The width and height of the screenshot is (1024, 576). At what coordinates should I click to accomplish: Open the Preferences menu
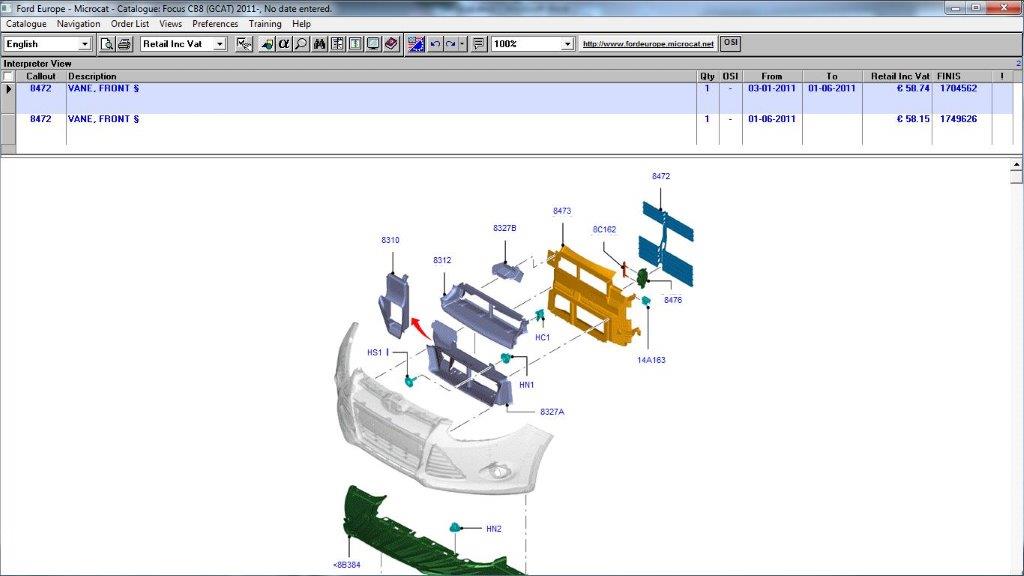coord(215,24)
